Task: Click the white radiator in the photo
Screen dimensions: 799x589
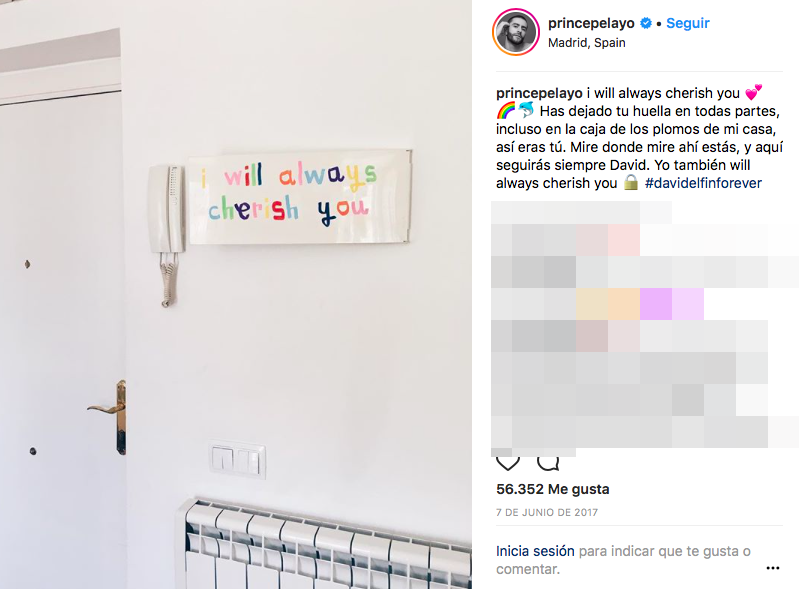Action: pyautogui.click(x=324, y=544)
